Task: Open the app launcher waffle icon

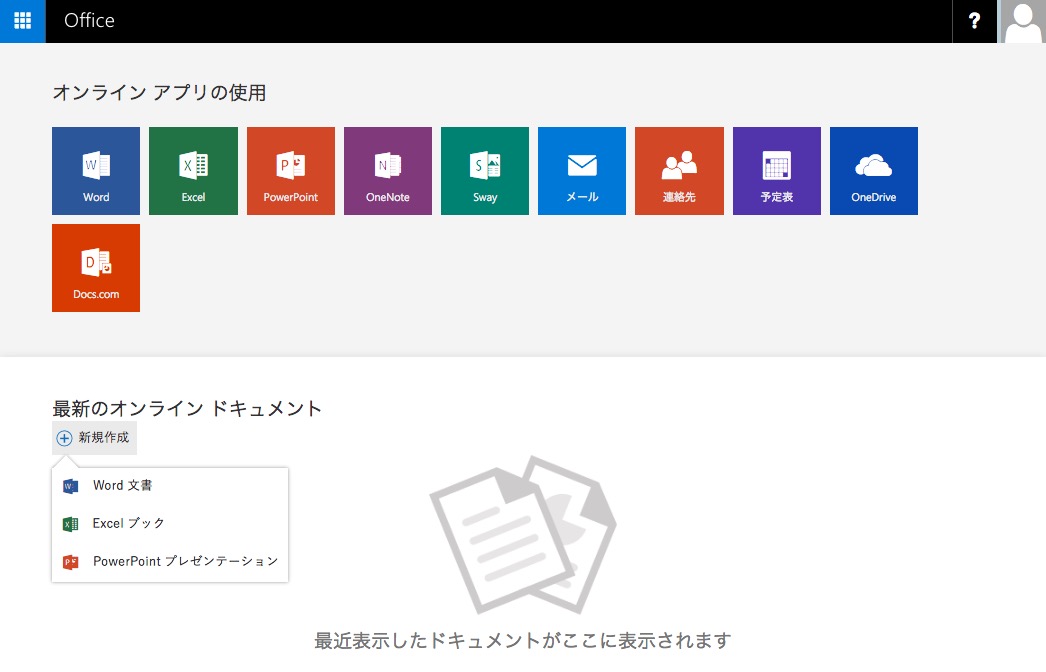Action: tap(23, 21)
